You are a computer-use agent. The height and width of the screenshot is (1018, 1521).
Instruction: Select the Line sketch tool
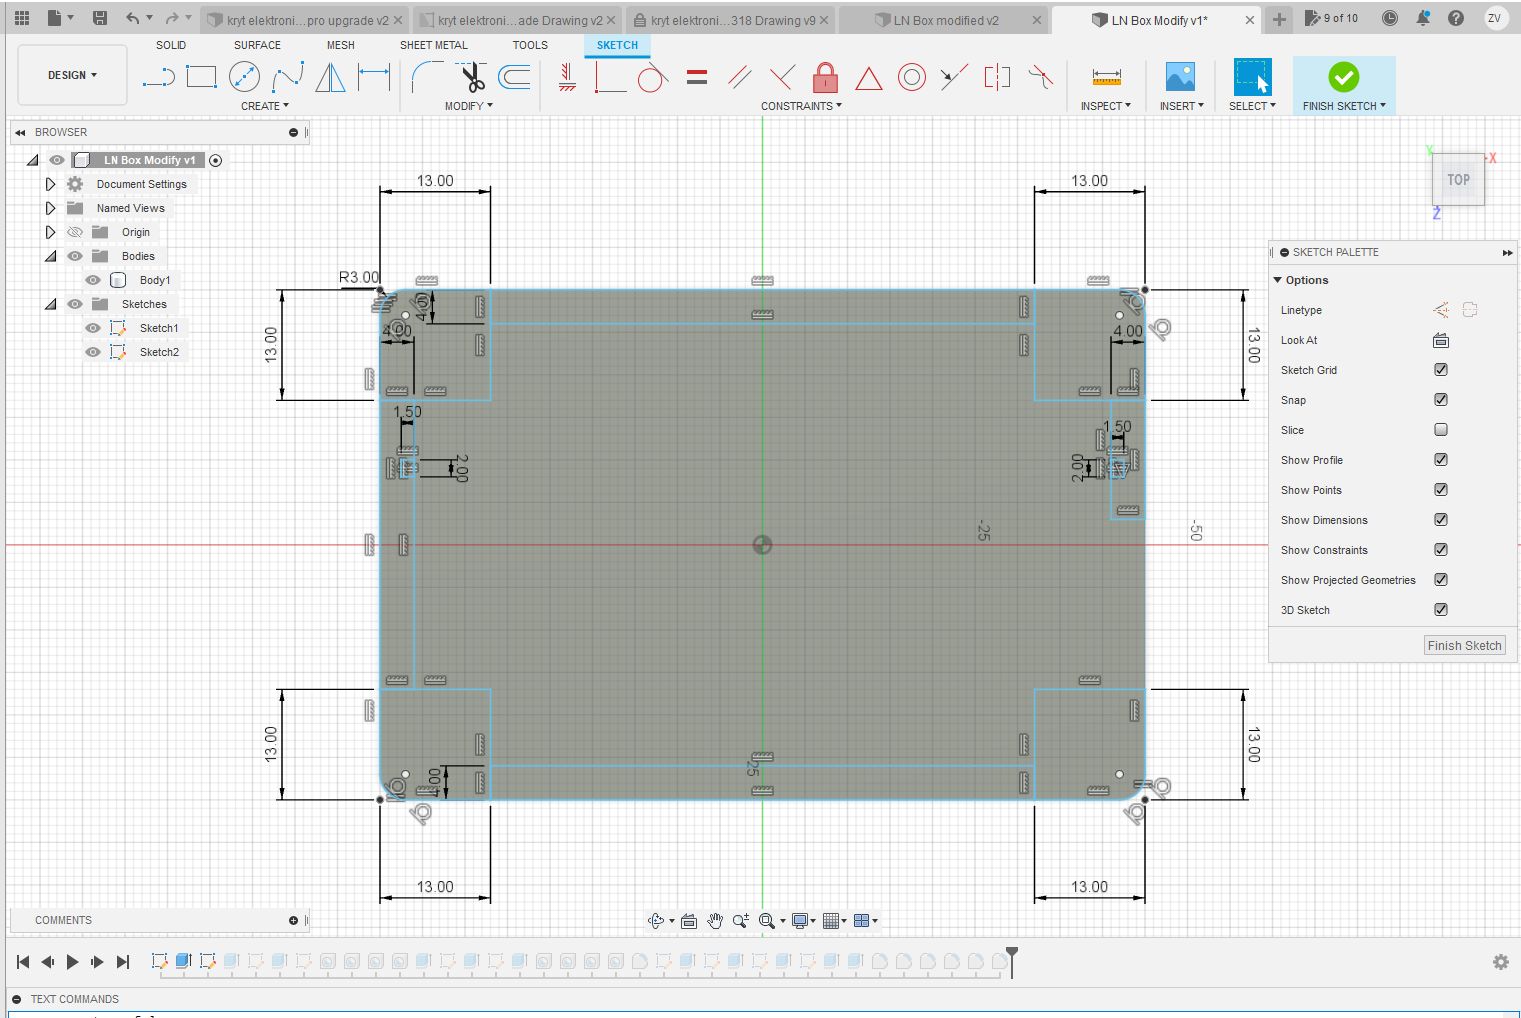tap(158, 77)
